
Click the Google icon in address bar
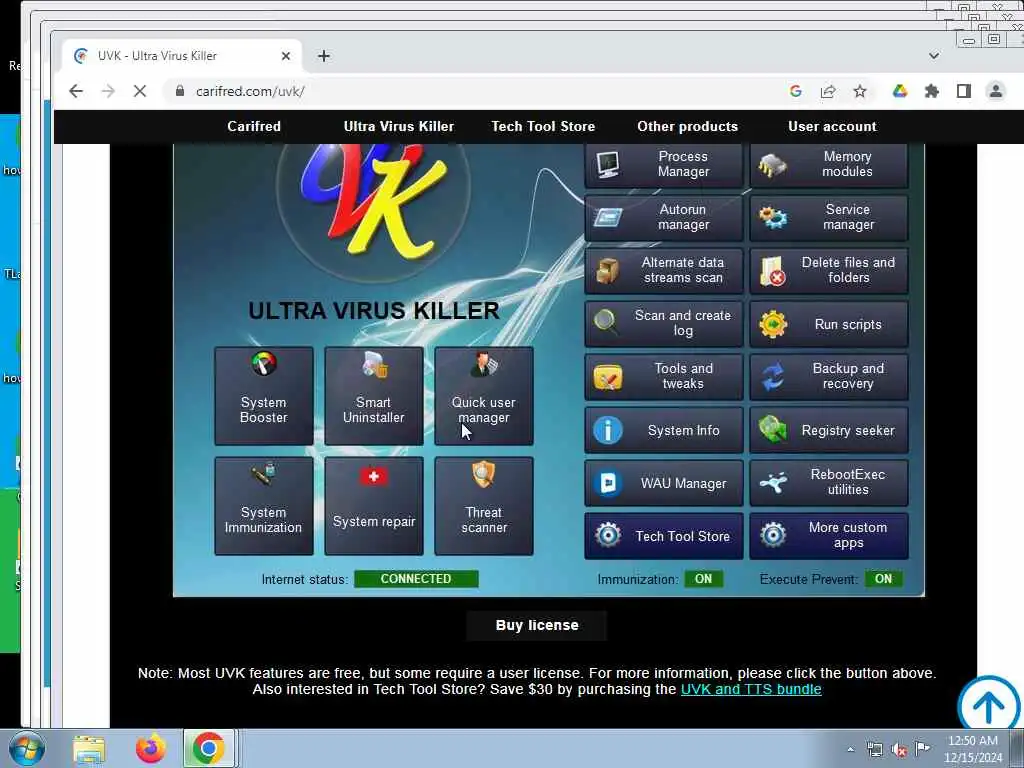click(x=795, y=91)
